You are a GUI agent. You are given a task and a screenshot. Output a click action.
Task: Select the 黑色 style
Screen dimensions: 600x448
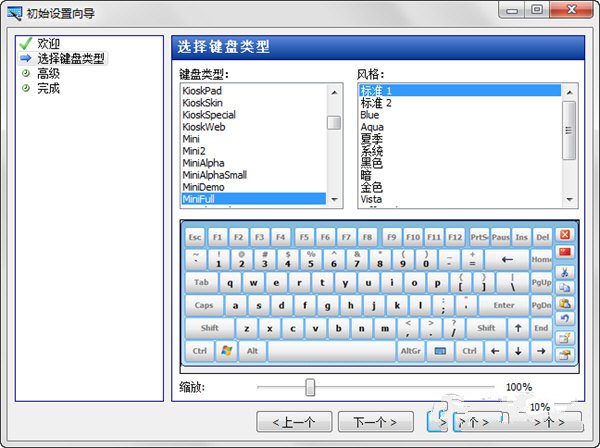(x=460, y=163)
